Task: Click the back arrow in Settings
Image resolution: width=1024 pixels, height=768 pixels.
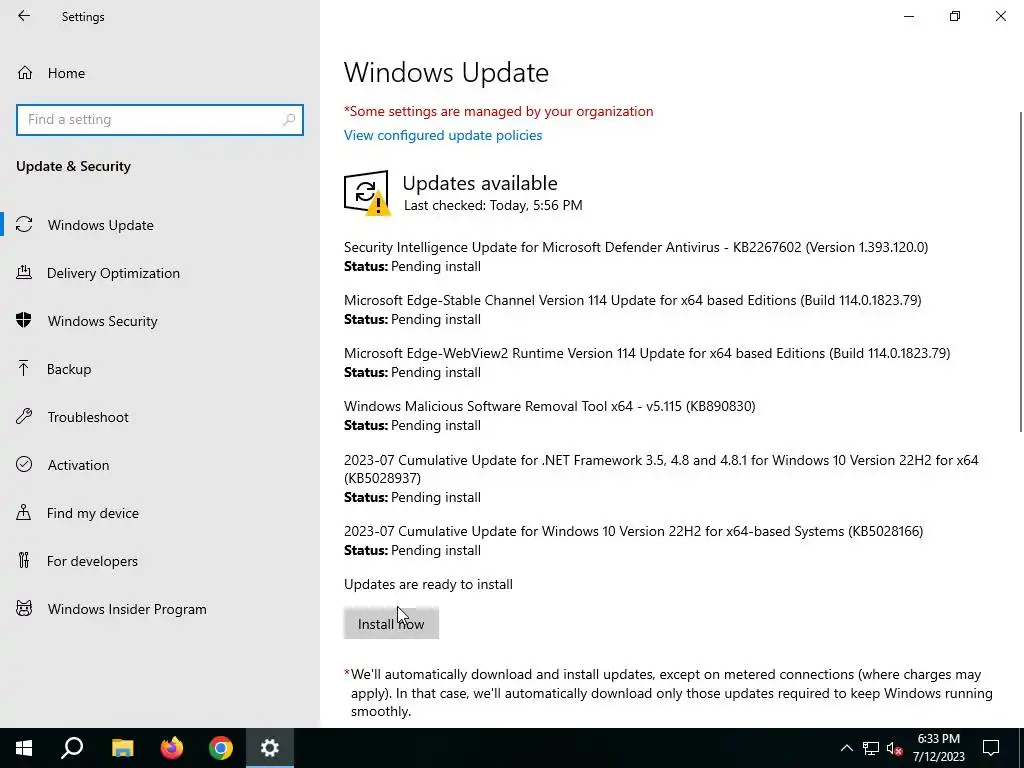Action: click(24, 16)
